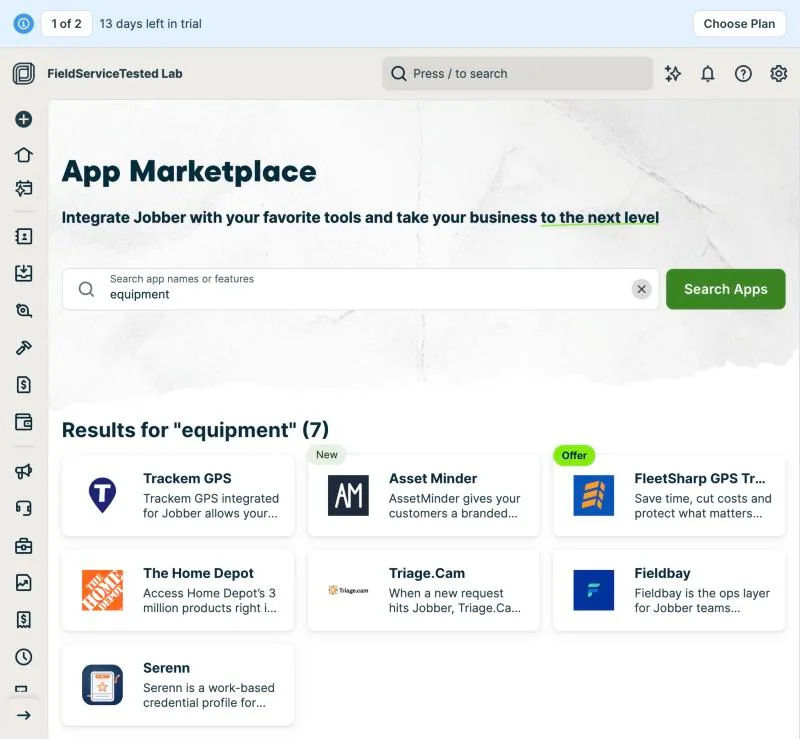
Task: Clear the equipment search text
Action: tap(641, 289)
